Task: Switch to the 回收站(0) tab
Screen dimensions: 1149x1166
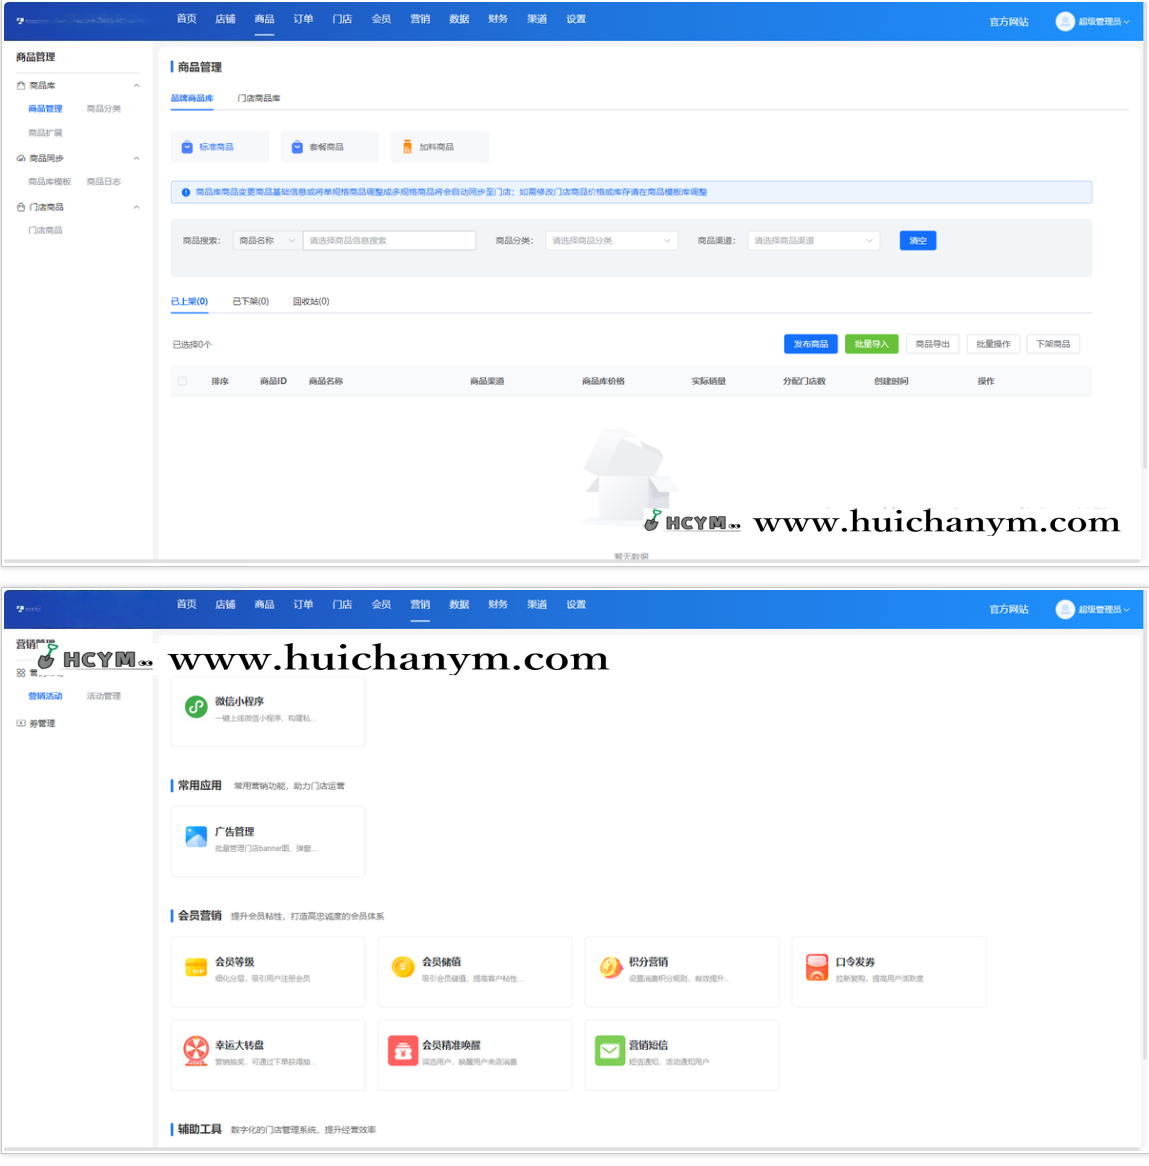Action: (x=311, y=302)
